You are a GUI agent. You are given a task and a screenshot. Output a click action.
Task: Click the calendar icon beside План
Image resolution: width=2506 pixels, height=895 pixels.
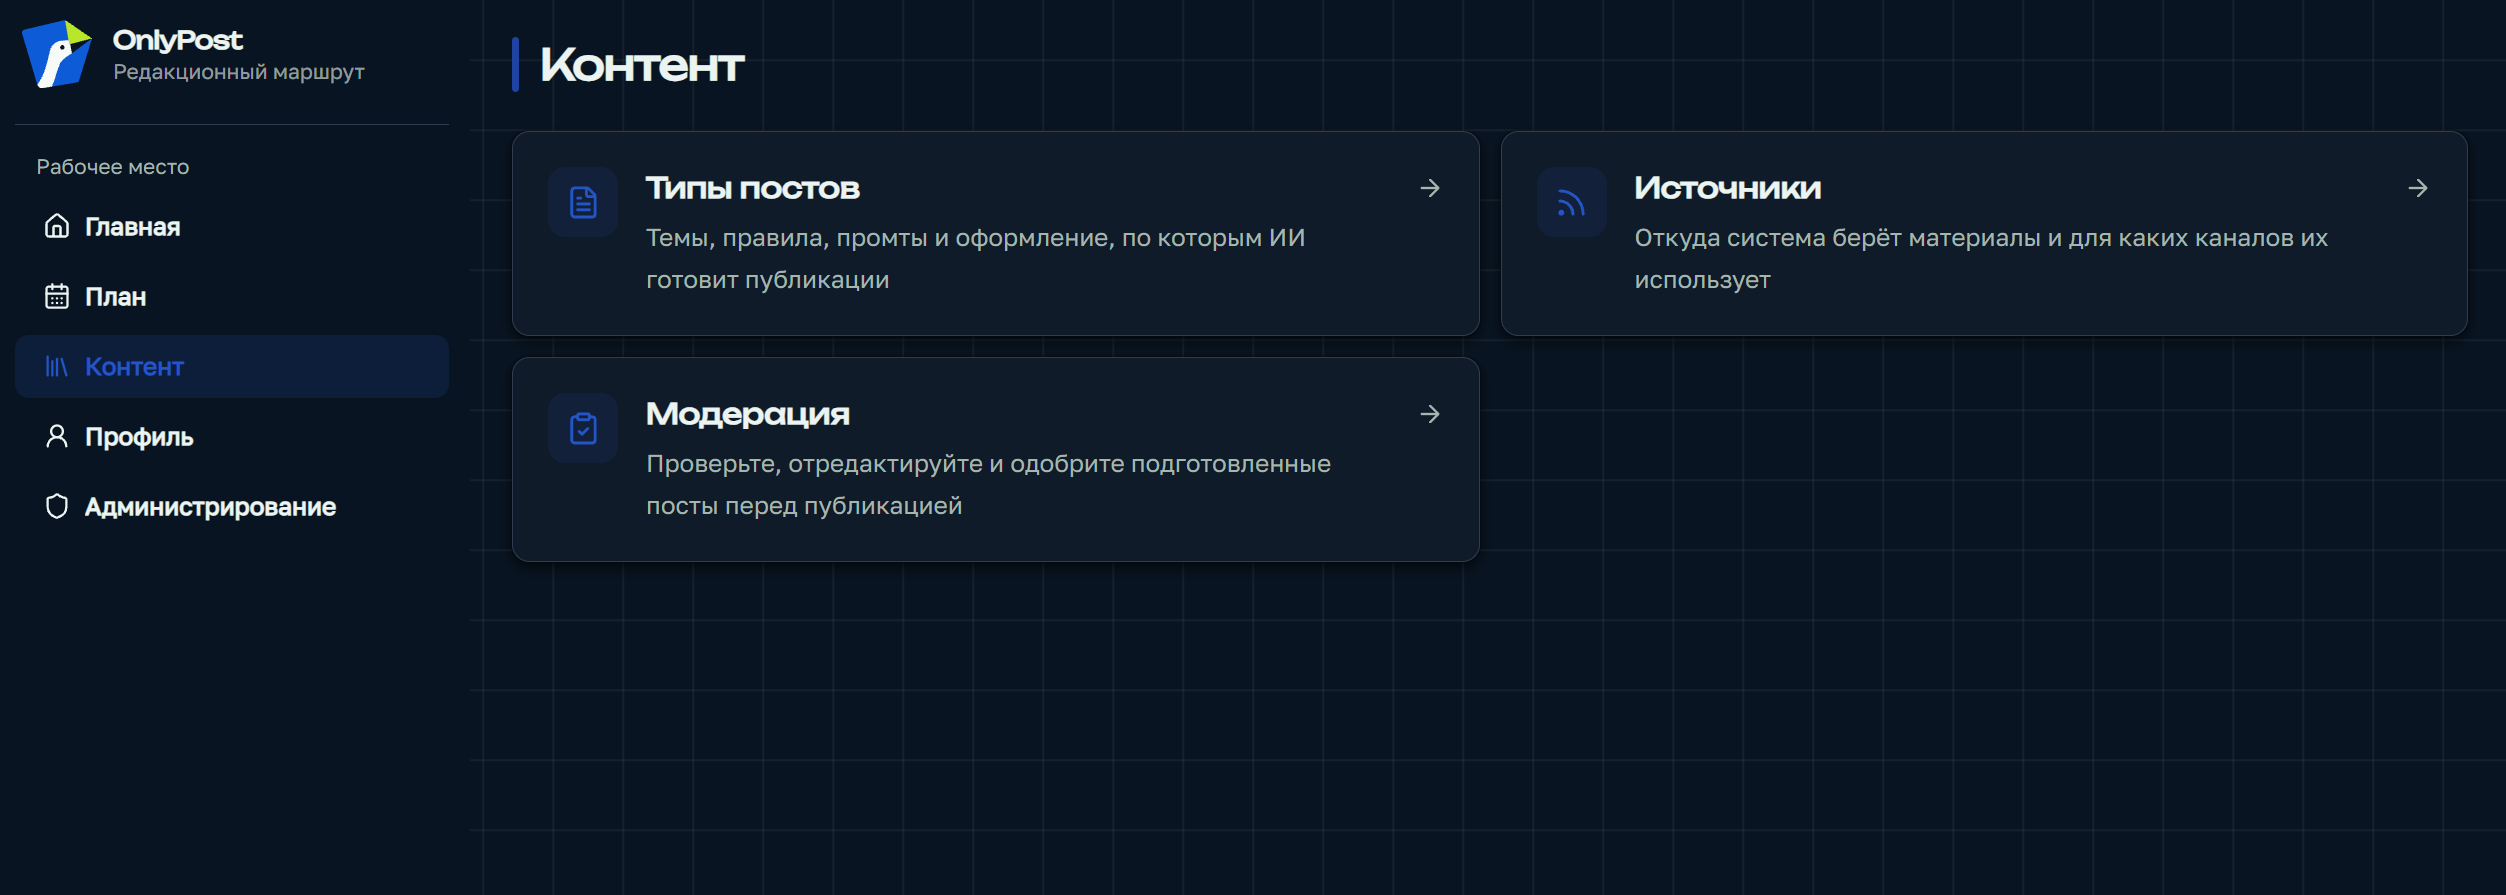[x=57, y=296]
